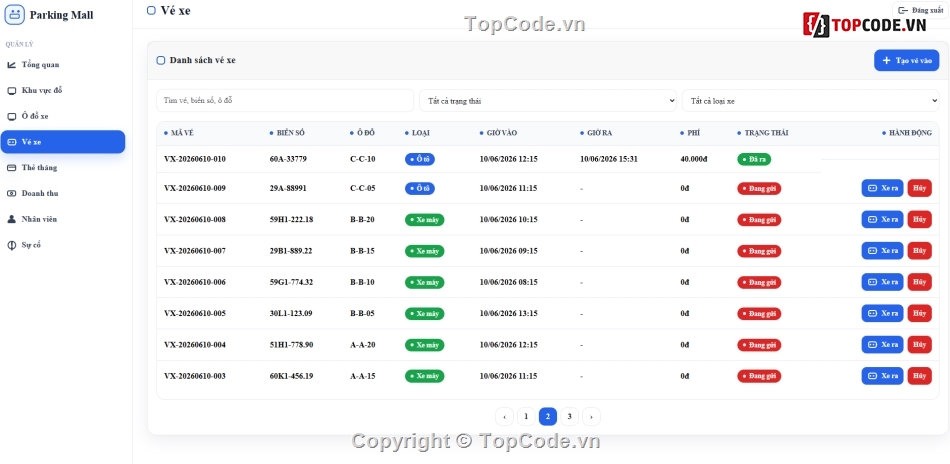The image size is (950, 464).
Task: Select Vé xe in the sidebar
Action: (x=63, y=142)
